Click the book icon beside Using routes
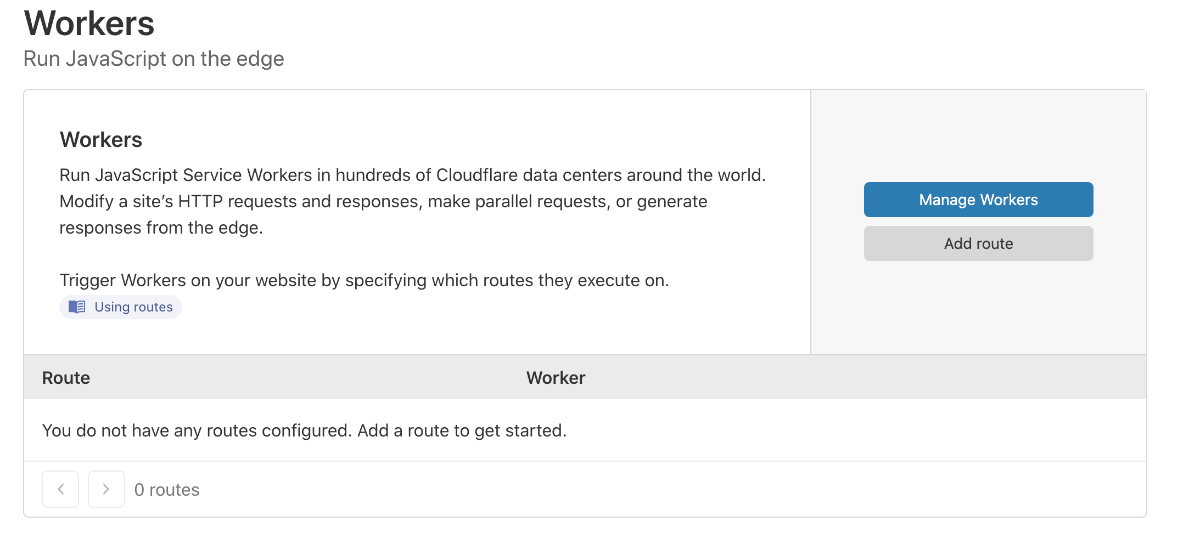Image resolution: width=1200 pixels, height=533 pixels. 77,307
